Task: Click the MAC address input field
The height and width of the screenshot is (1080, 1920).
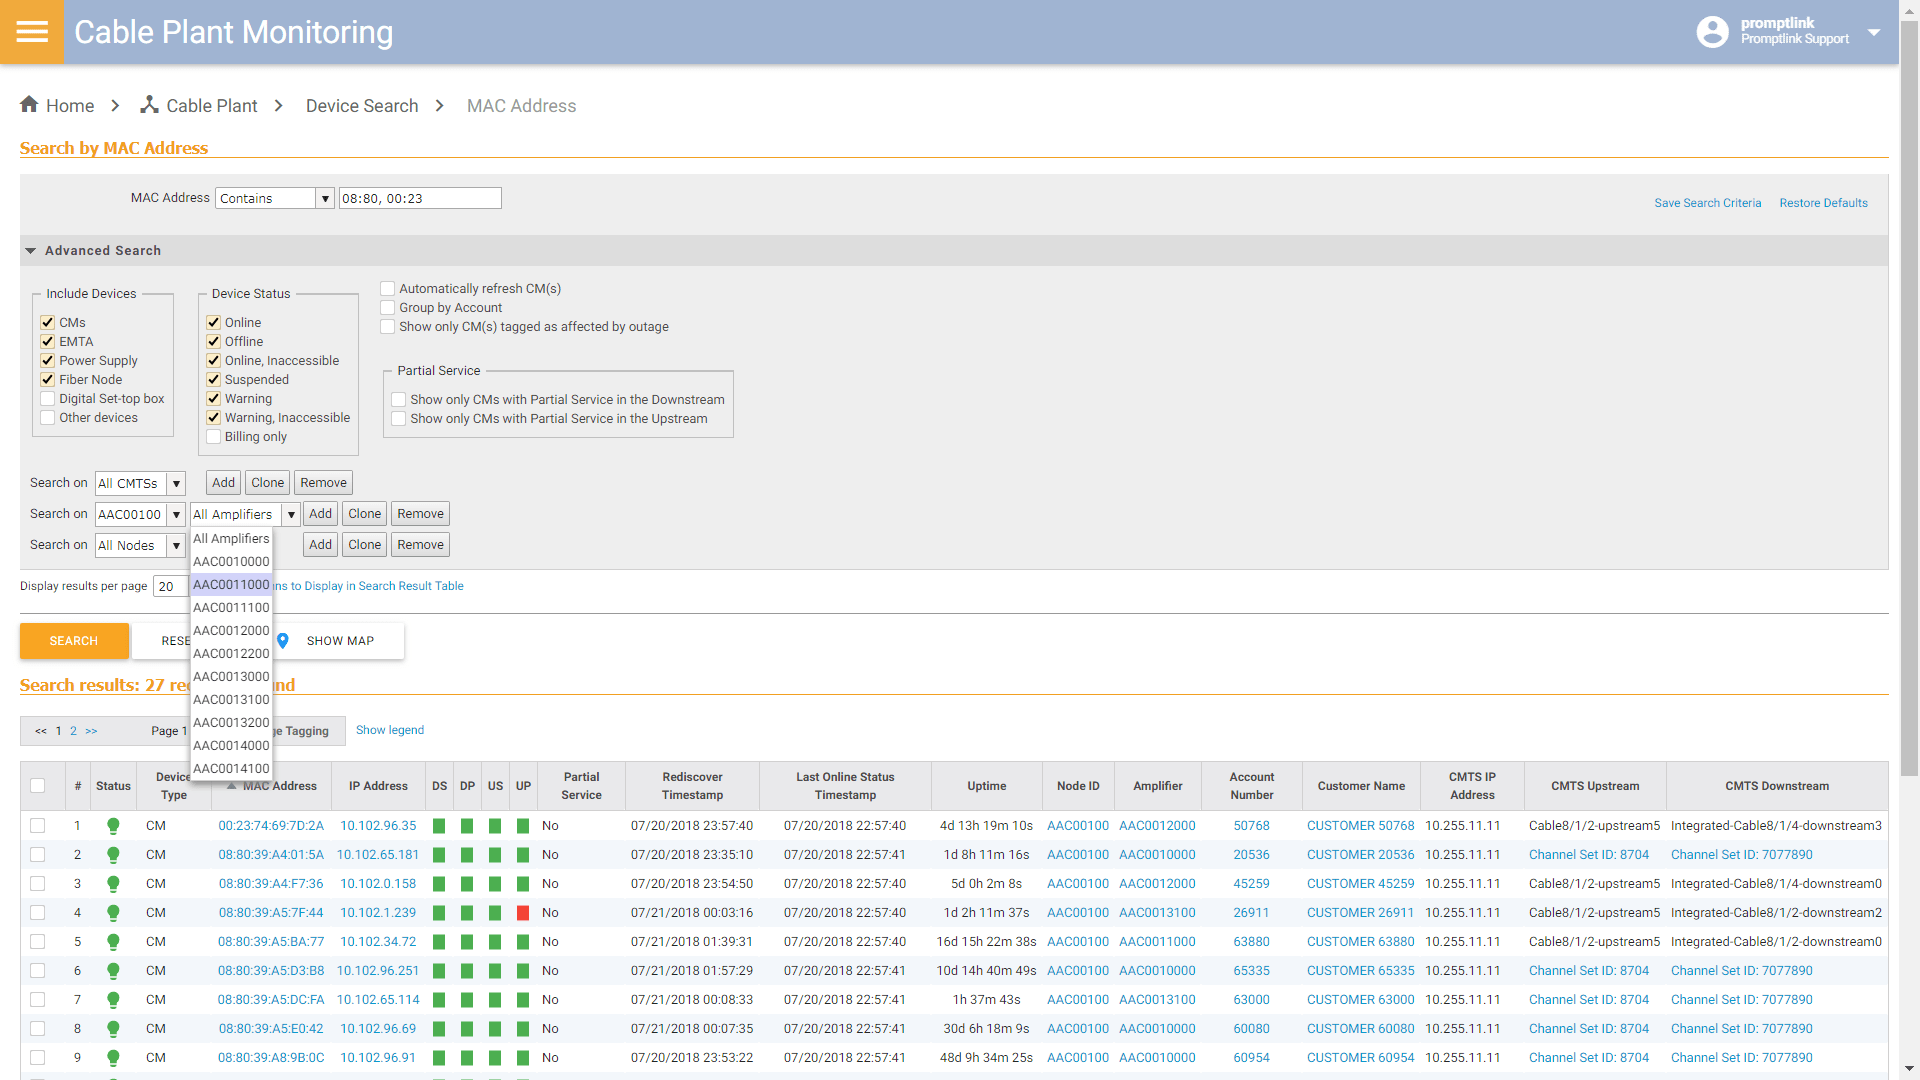Action: (420, 198)
